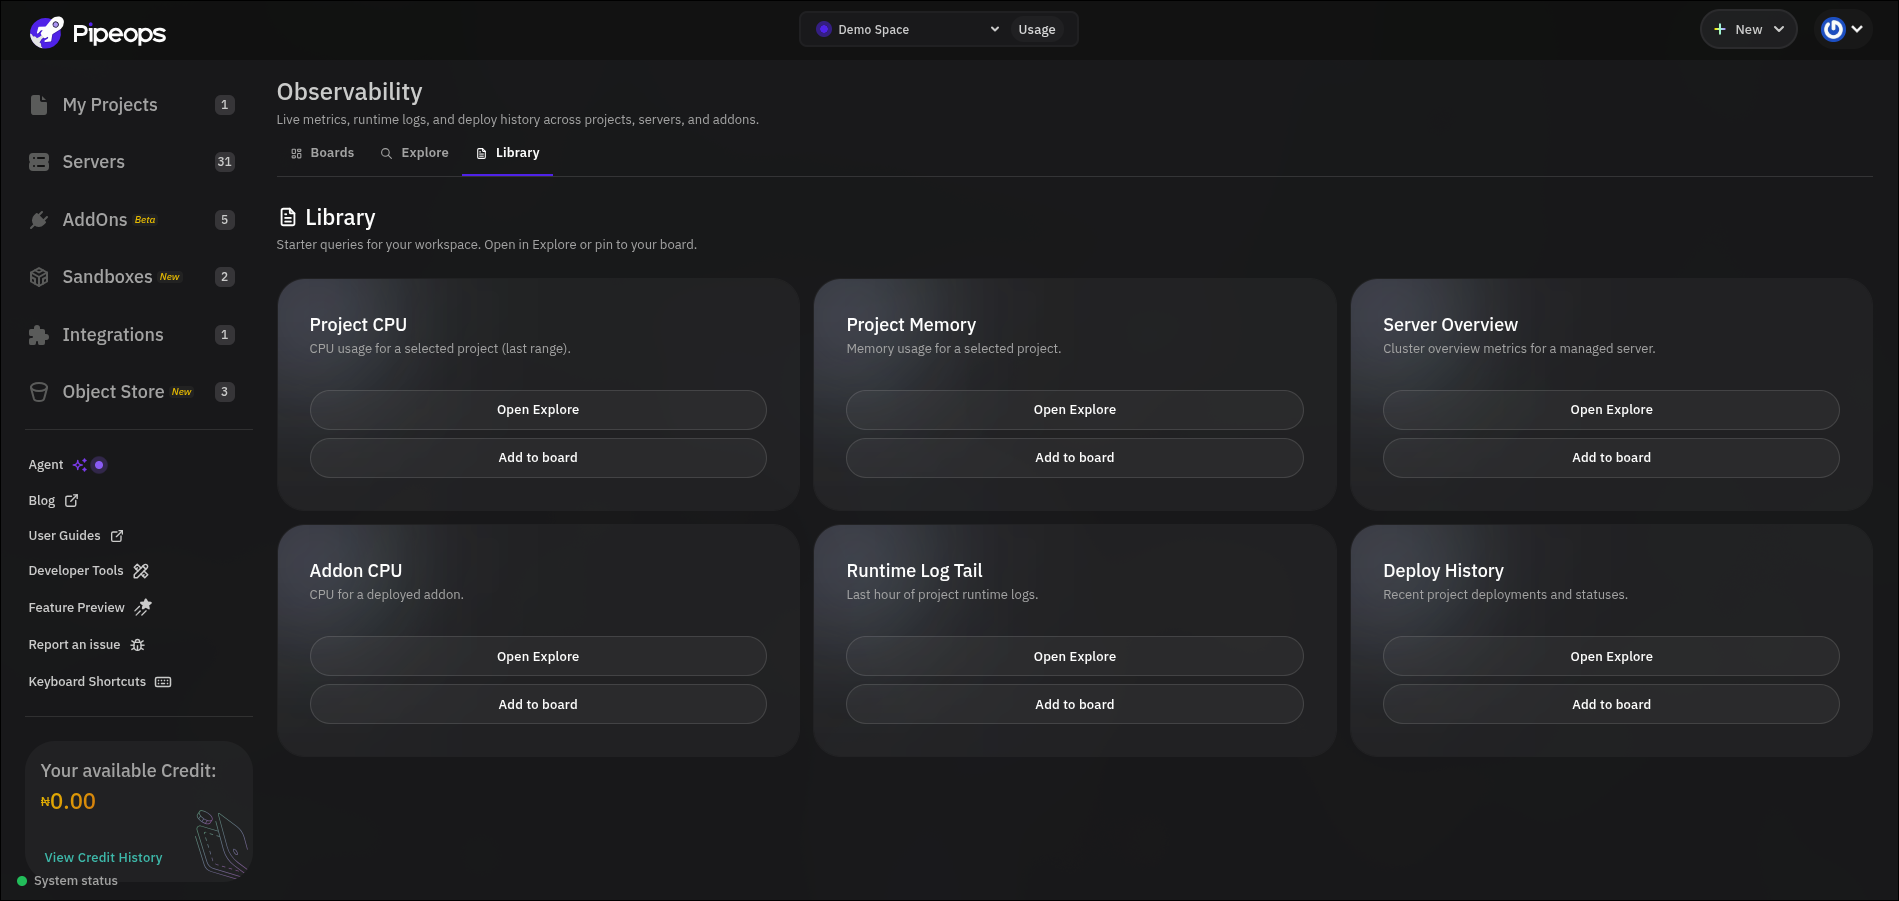The width and height of the screenshot is (1899, 901).
Task: Add Server Overview to board
Action: click(x=1611, y=458)
